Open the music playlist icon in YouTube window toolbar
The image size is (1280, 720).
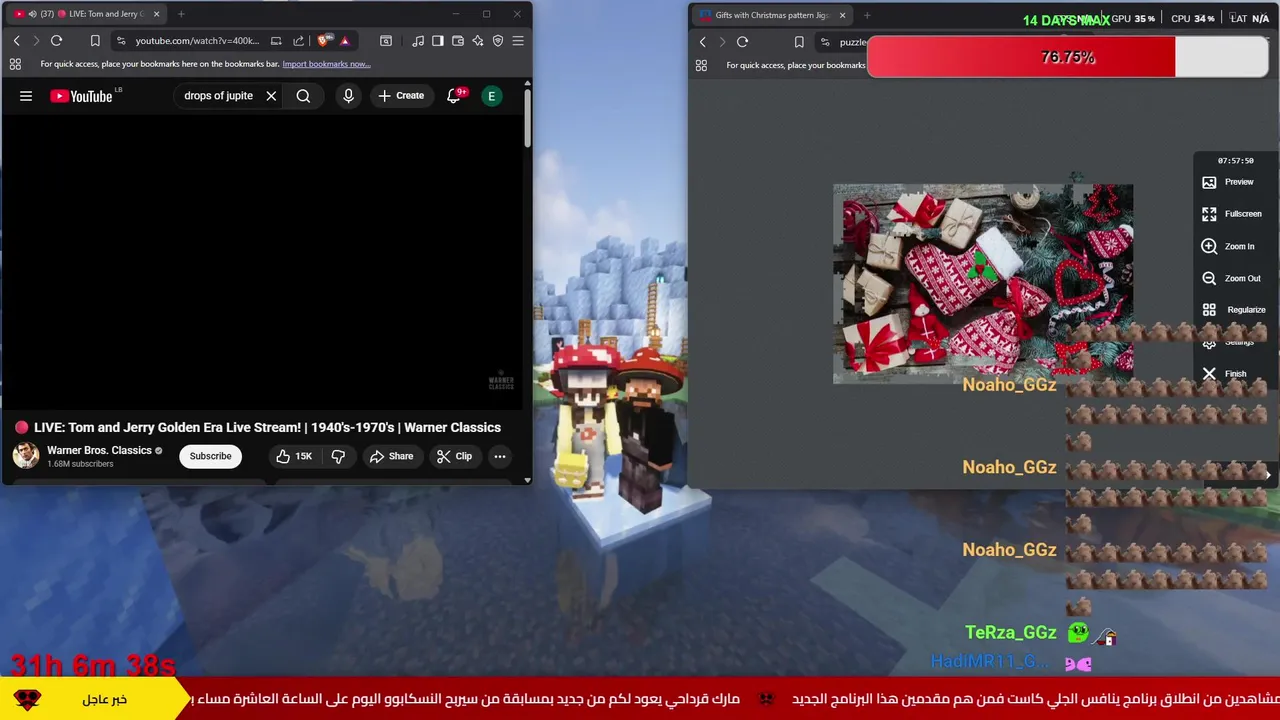click(x=416, y=41)
